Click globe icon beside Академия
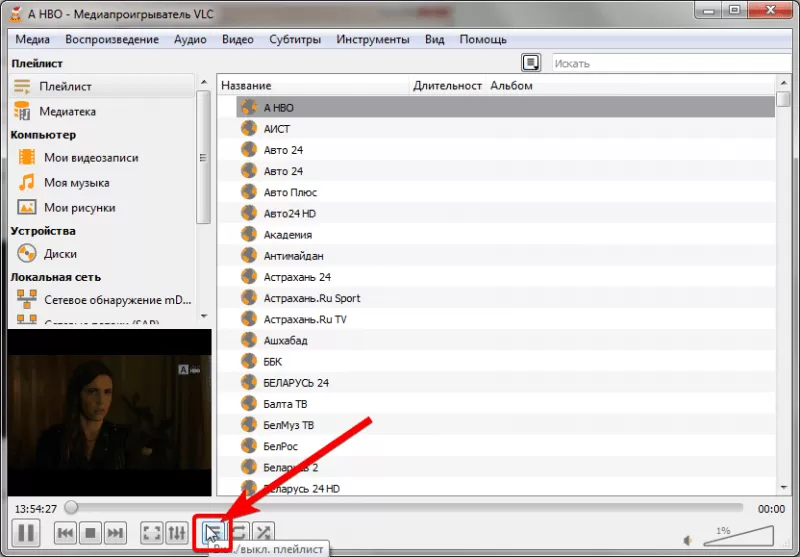This screenshot has width=800, height=557. click(x=249, y=234)
